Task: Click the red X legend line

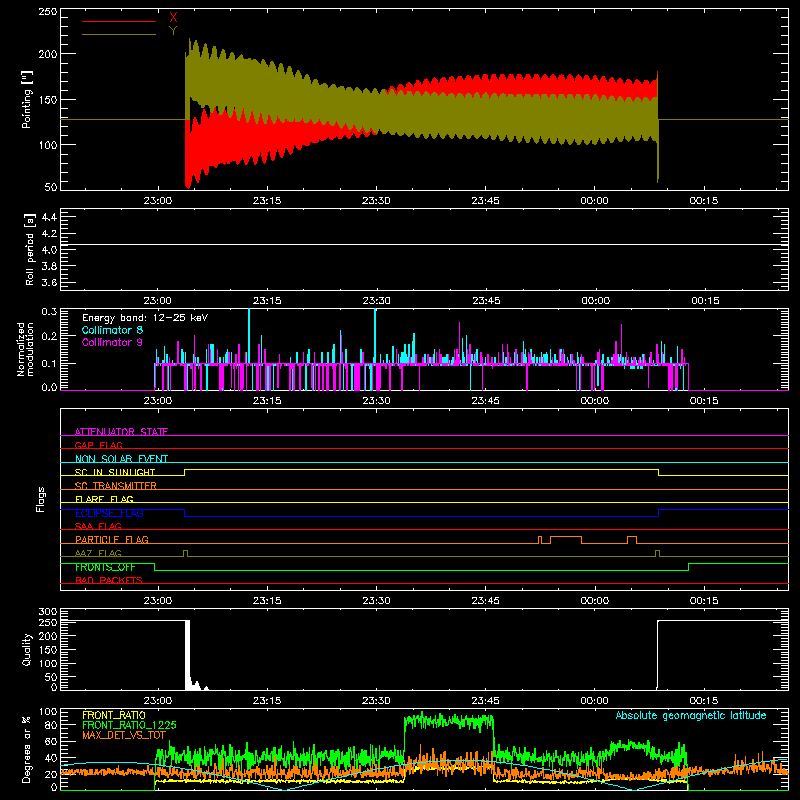Action: [x=118, y=21]
